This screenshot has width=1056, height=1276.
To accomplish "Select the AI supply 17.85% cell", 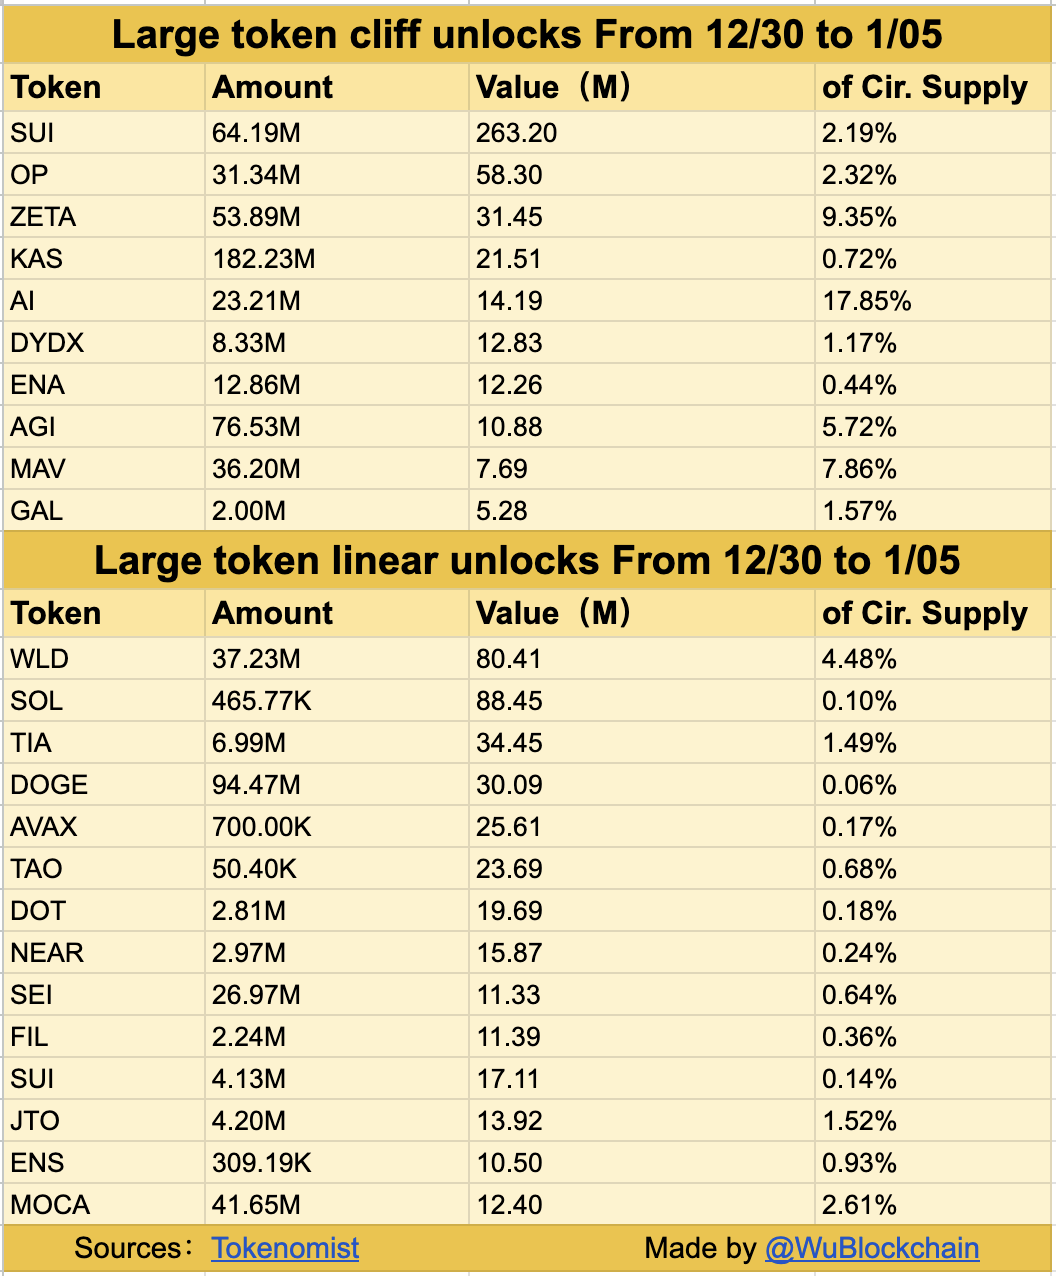I will (x=866, y=301).
